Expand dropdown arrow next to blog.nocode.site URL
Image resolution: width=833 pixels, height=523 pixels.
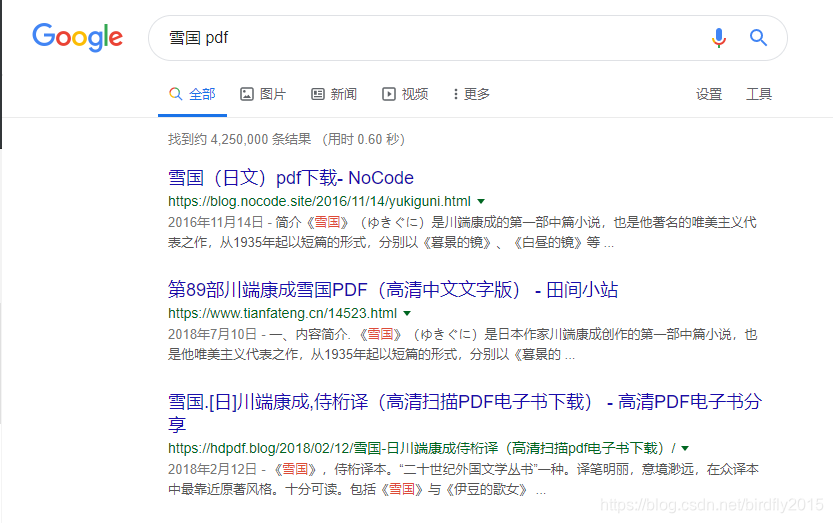[x=481, y=201]
